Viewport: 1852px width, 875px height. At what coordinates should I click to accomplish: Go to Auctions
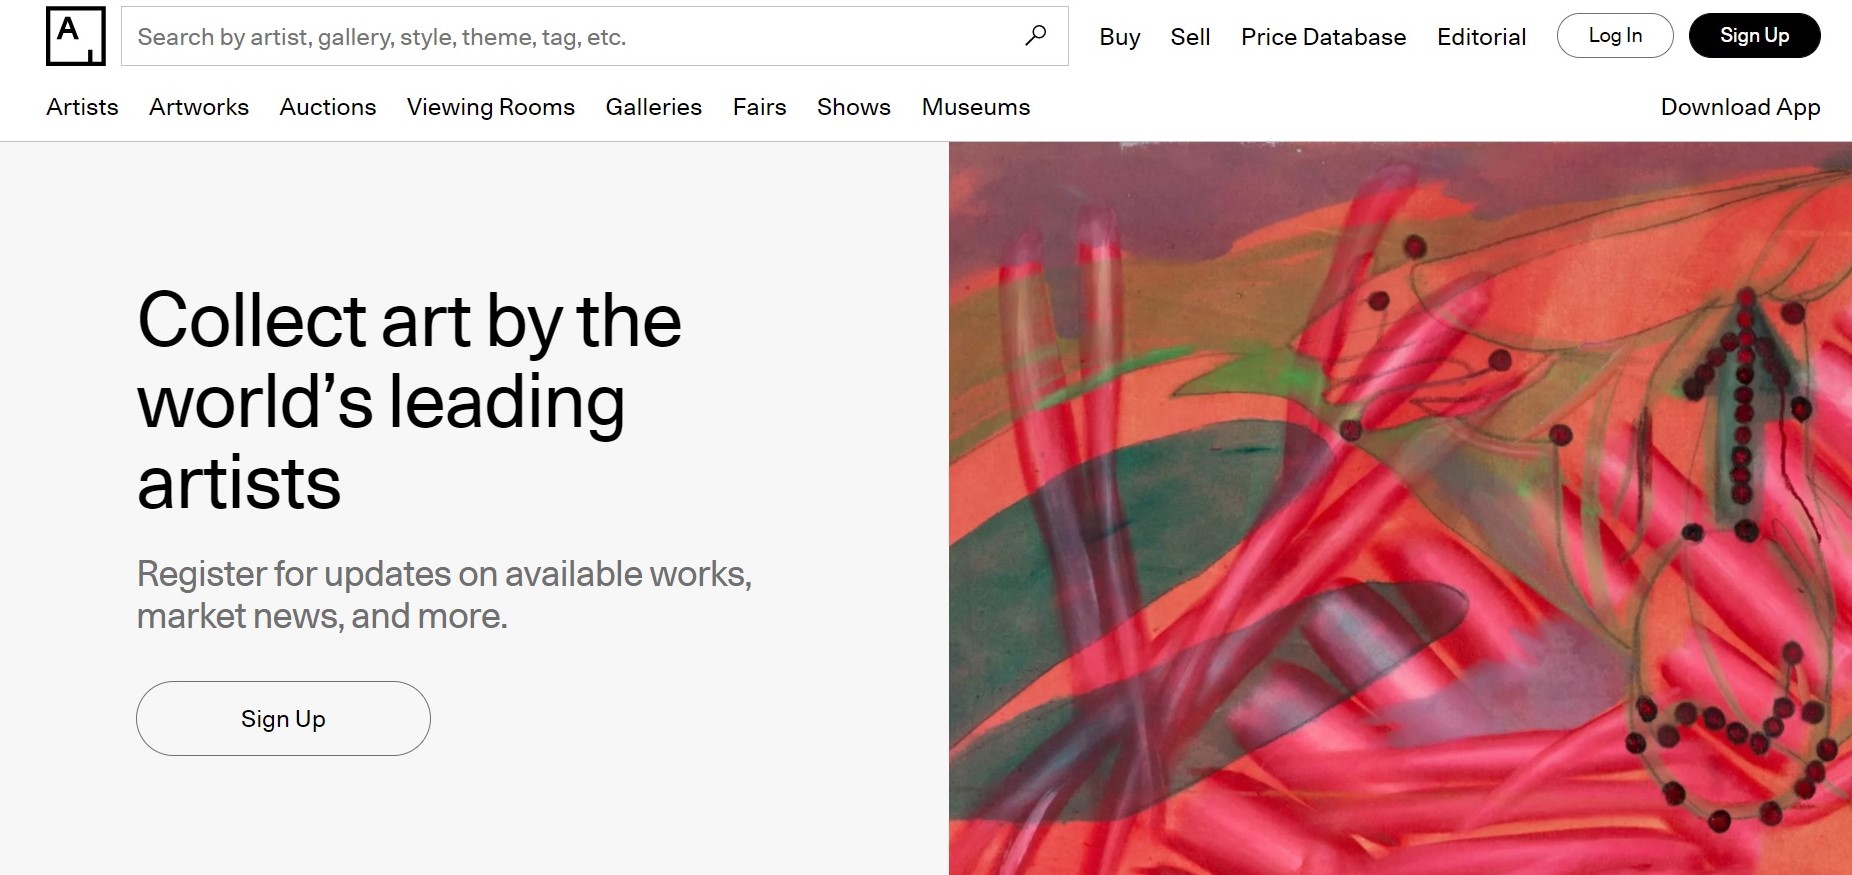(328, 107)
